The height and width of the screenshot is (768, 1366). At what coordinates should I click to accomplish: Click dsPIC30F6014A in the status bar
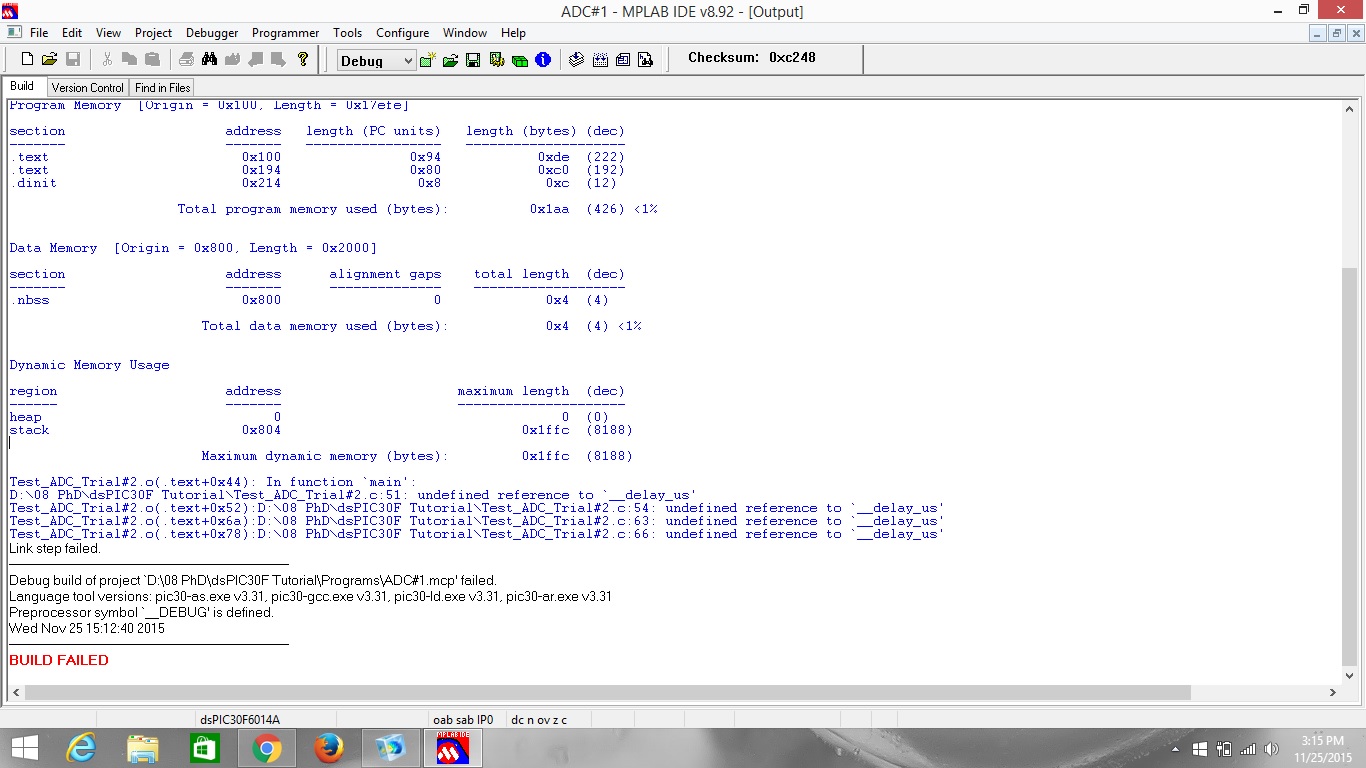[x=240, y=720]
